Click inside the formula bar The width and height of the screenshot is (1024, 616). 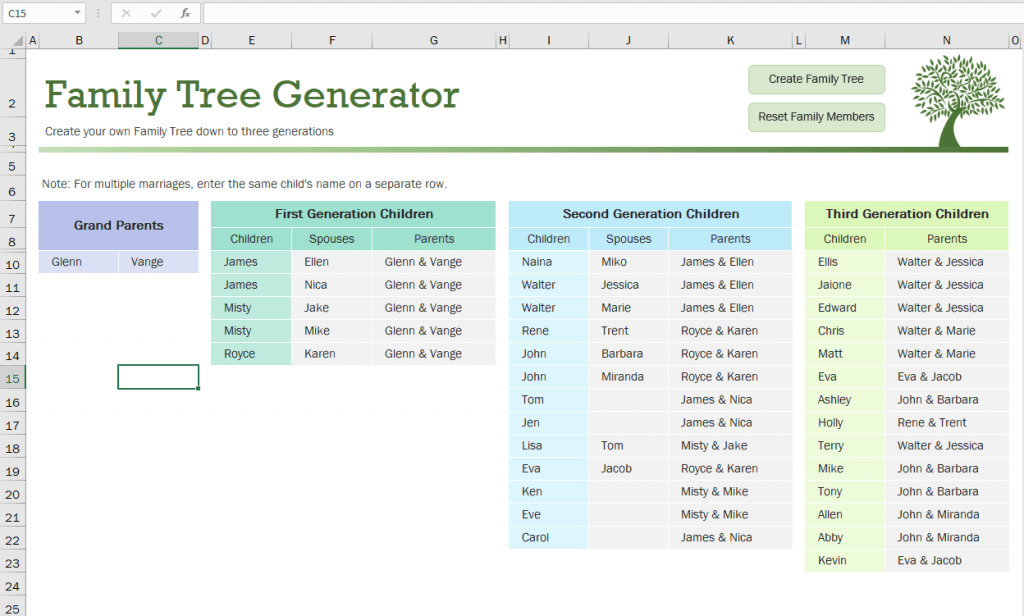pyautogui.click(x=400, y=13)
